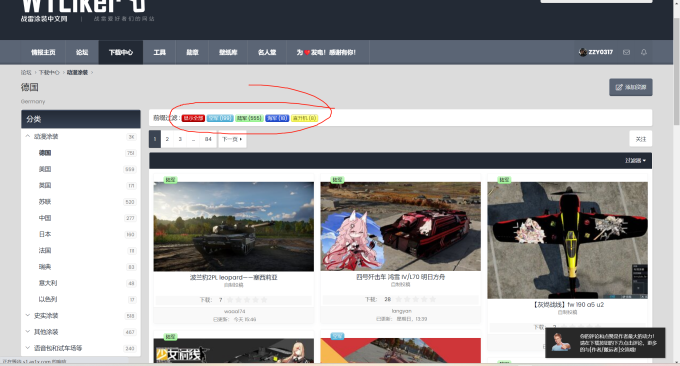Click the green tag on Leopard 2PL thumbnail

[x=170, y=180]
